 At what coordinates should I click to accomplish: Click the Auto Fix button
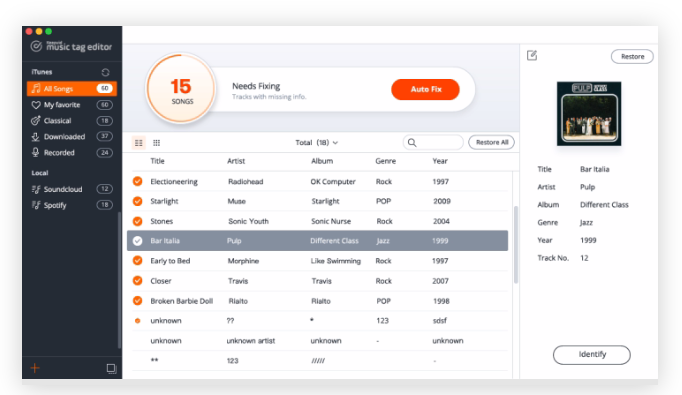[425, 90]
